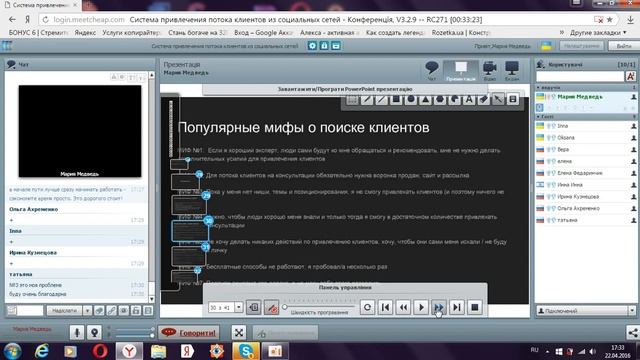Select user Ирина Кузнецова in guest list
640x360 pixels.
point(586,197)
